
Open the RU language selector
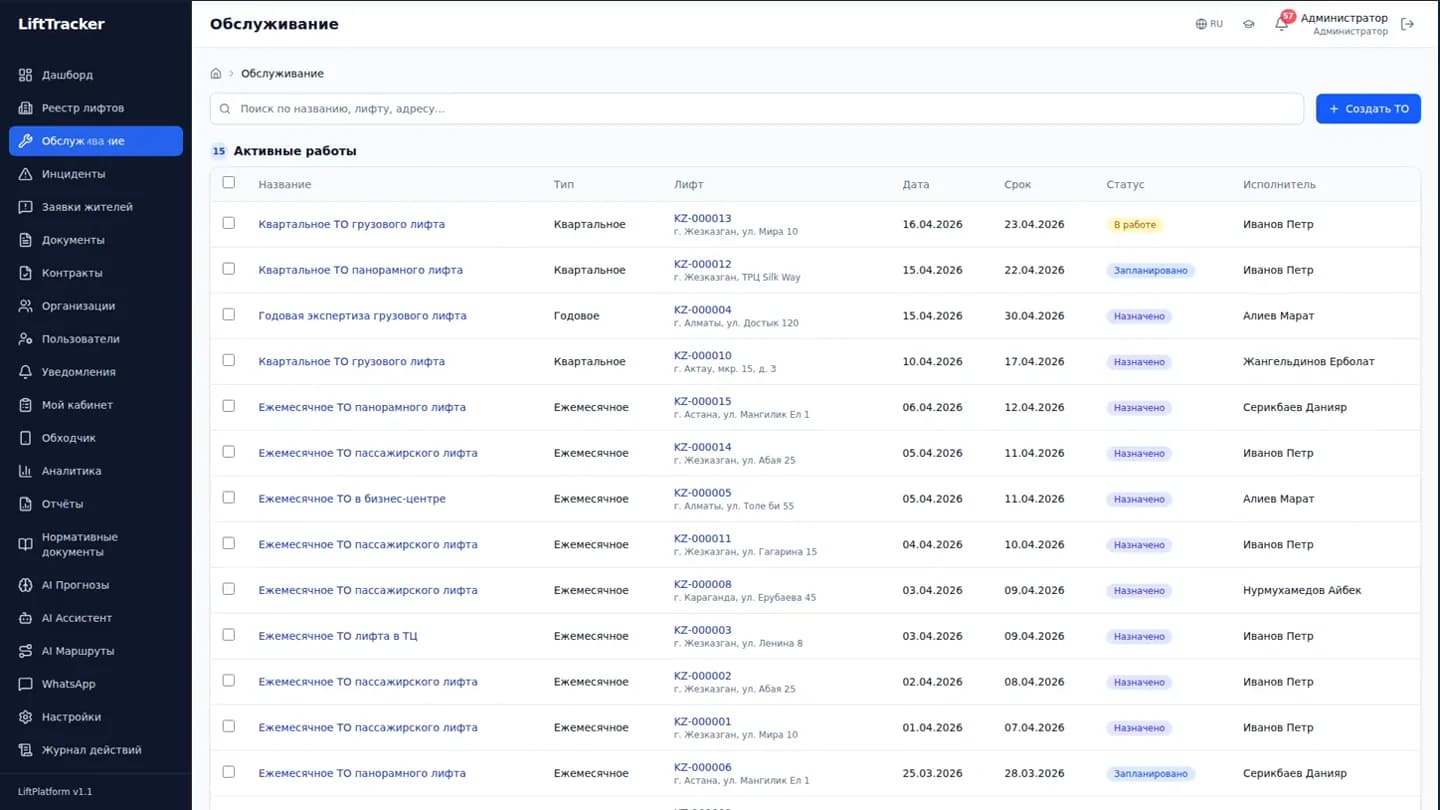[x=1210, y=24]
